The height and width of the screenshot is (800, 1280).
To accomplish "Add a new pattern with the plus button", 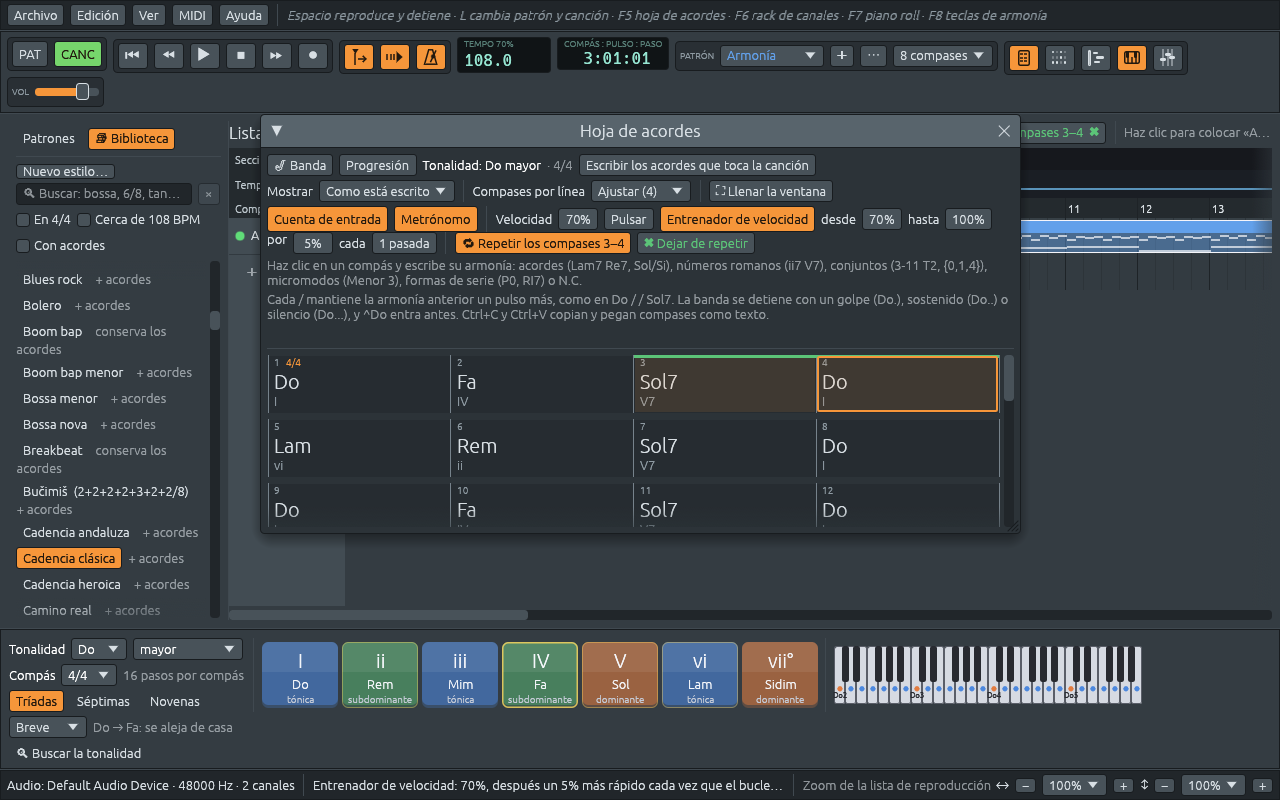I will (842, 56).
